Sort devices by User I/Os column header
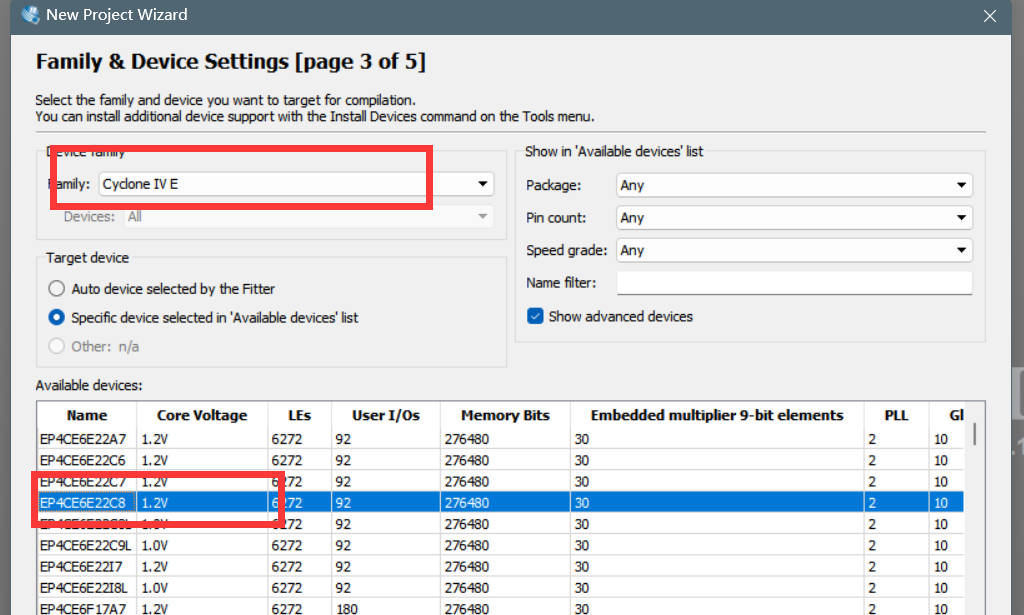 click(x=386, y=415)
